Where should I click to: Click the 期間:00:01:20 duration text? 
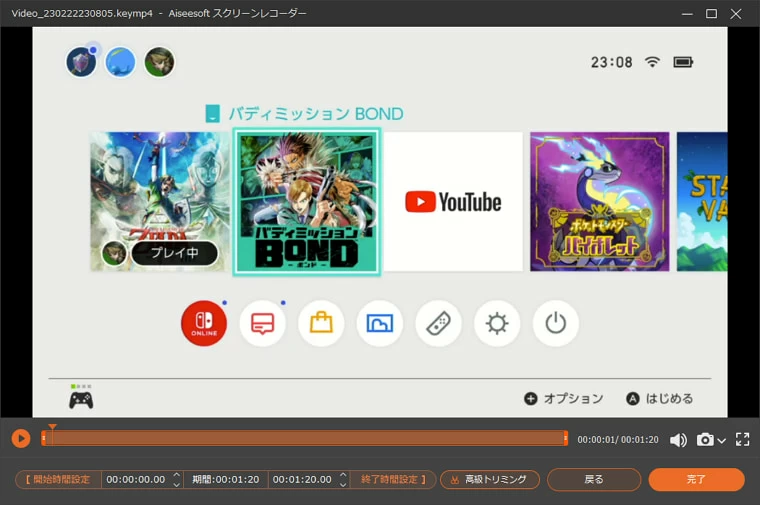(x=225, y=479)
